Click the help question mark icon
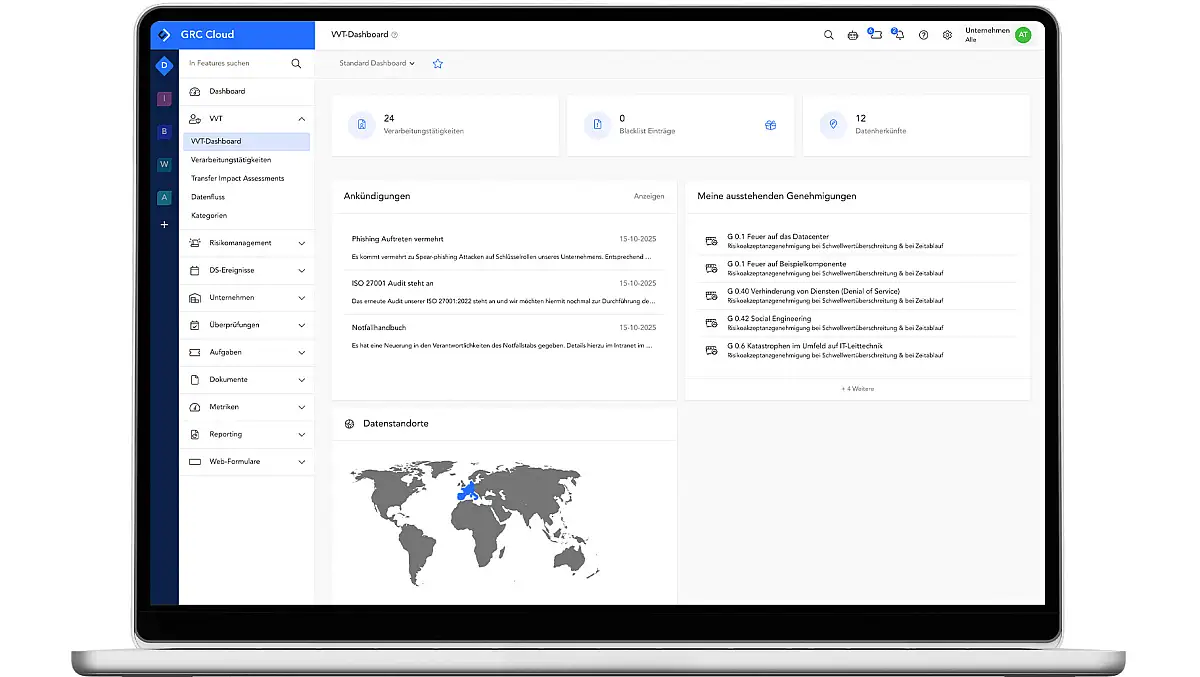Viewport: 1200px width, 677px height. click(923, 35)
